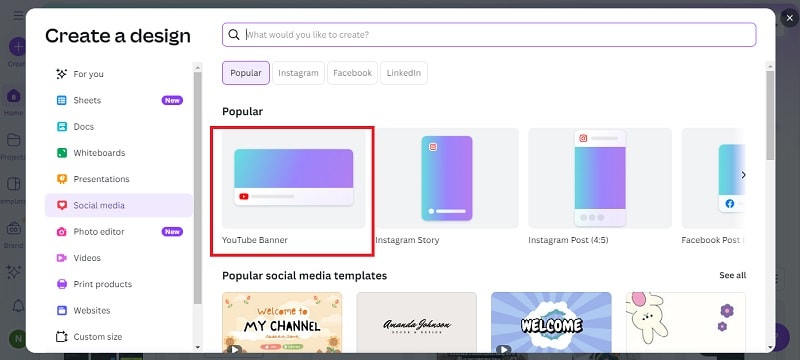Switch to the Instagram filter tab
The image size is (800, 360).
(x=298, y=73)
